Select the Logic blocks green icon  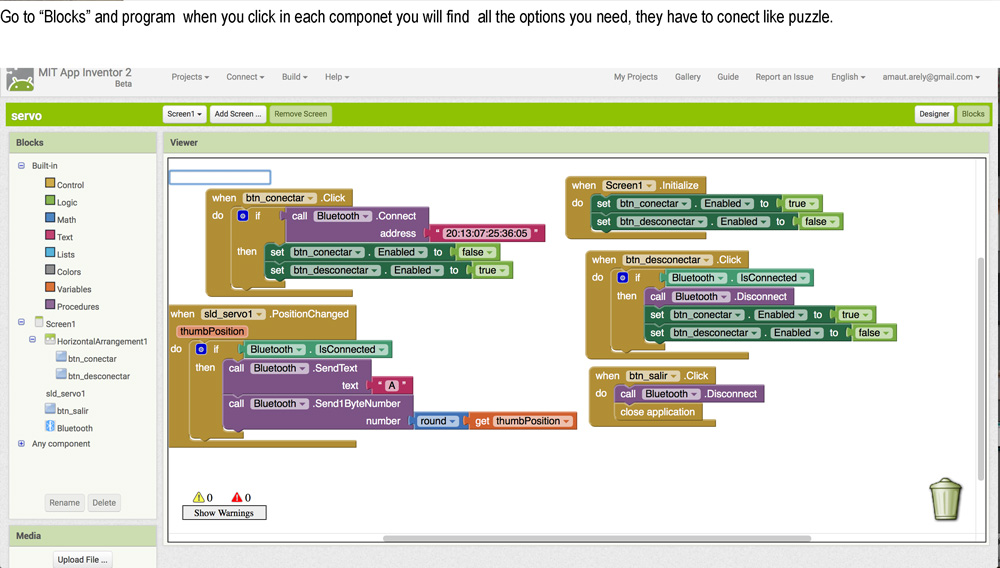click(50, 201)
